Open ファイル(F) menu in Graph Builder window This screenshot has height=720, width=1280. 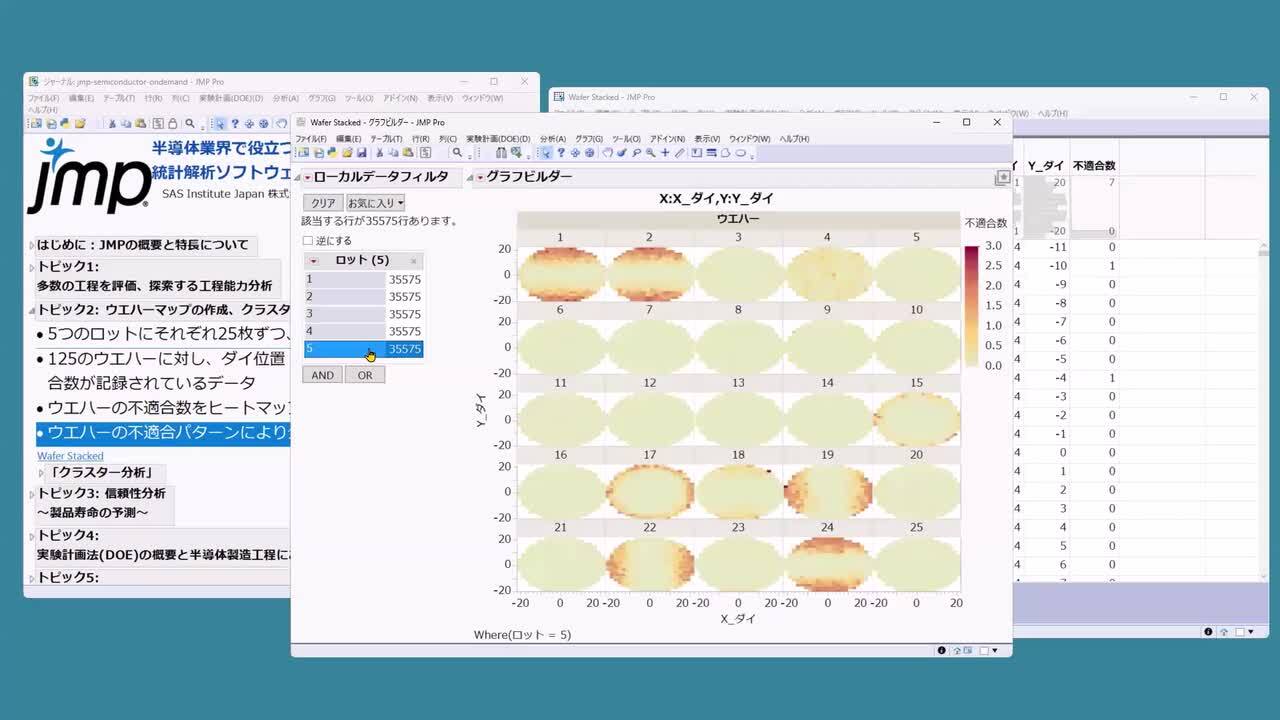(311, 139)
